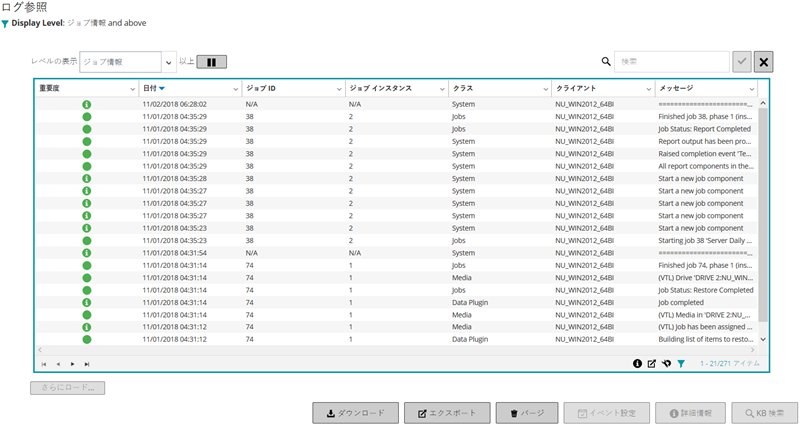
Task: Click severity icon of 'Finished job 74' row
Action: pyautogui.click(x=87, y=265)
